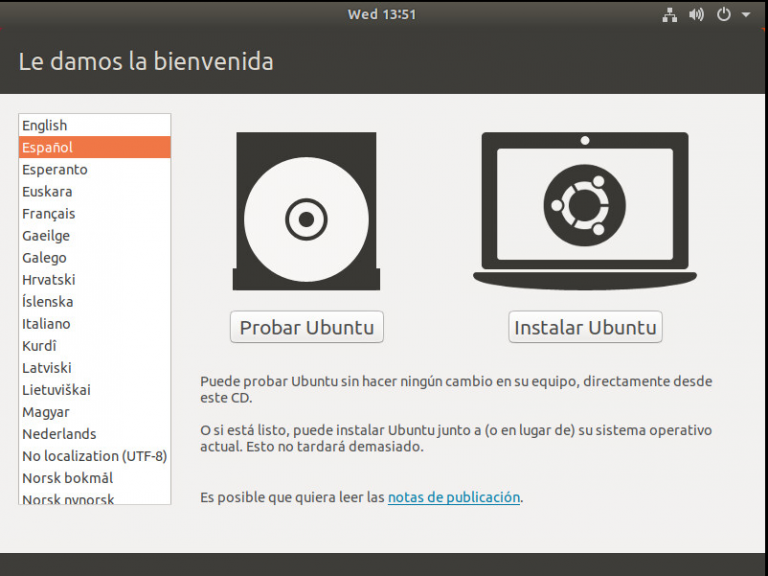Screen dimensions: 768x576
Task: Click the CD disc icon above Probar Ubuntu
Action: coord(306,212)
